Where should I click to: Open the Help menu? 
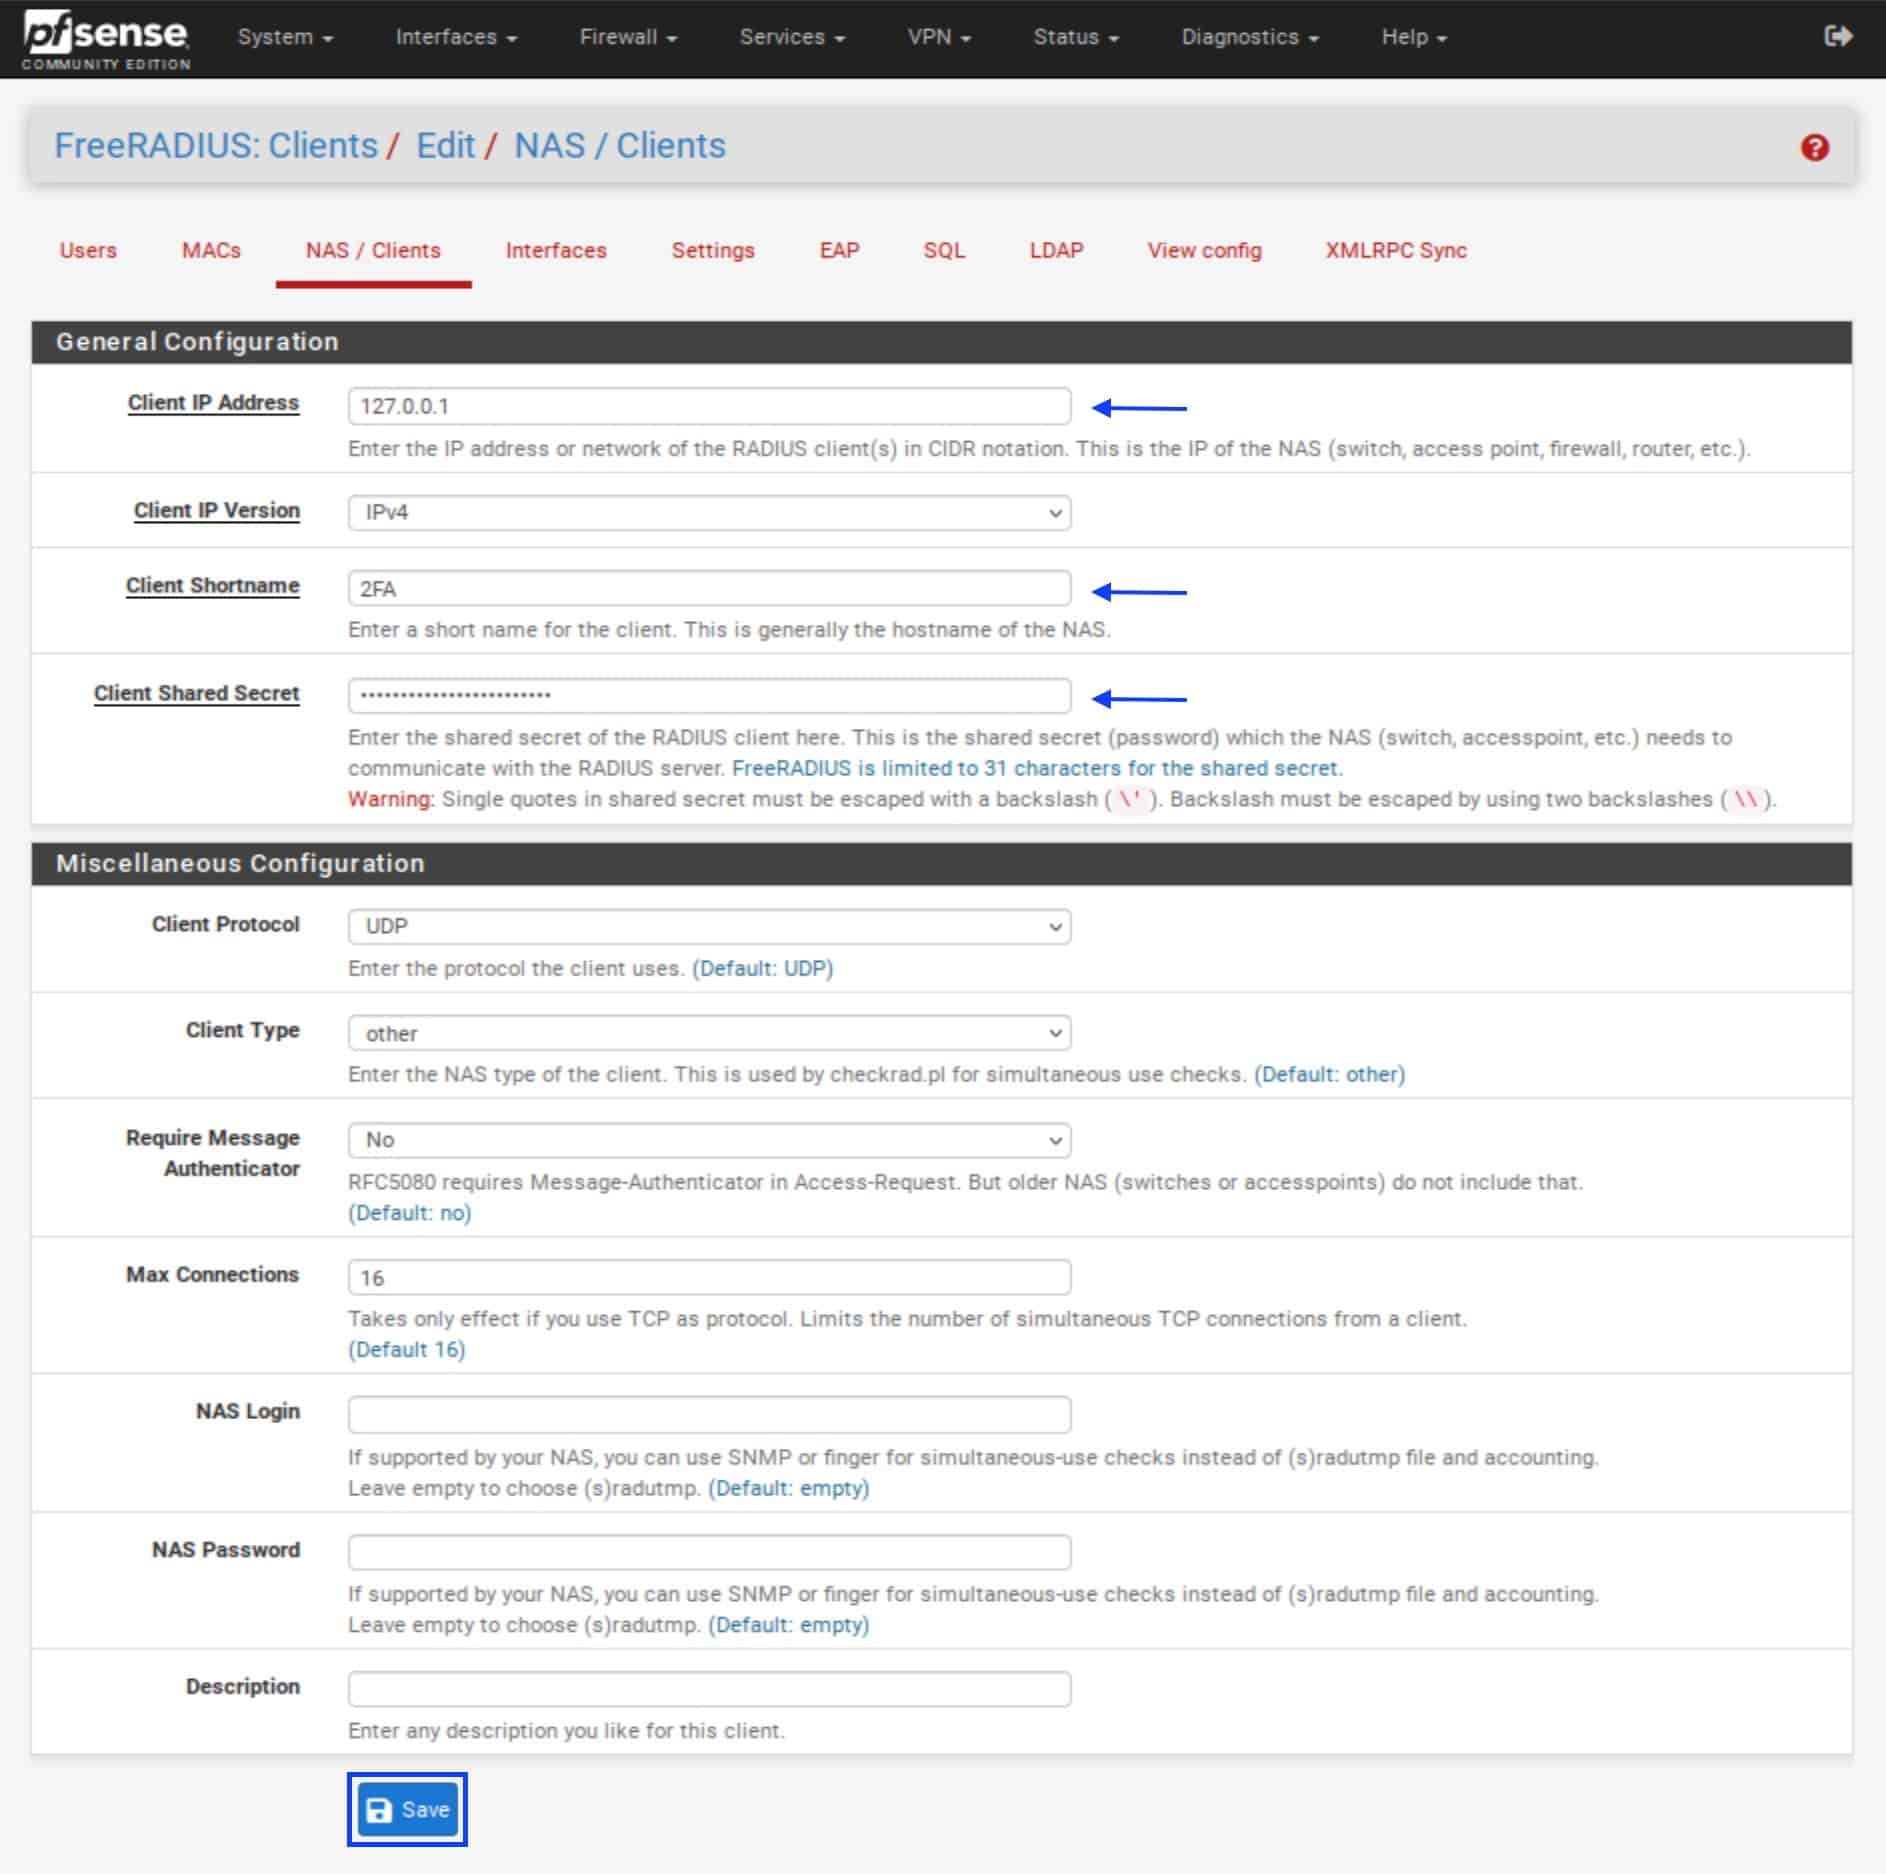coord(1414,37)
